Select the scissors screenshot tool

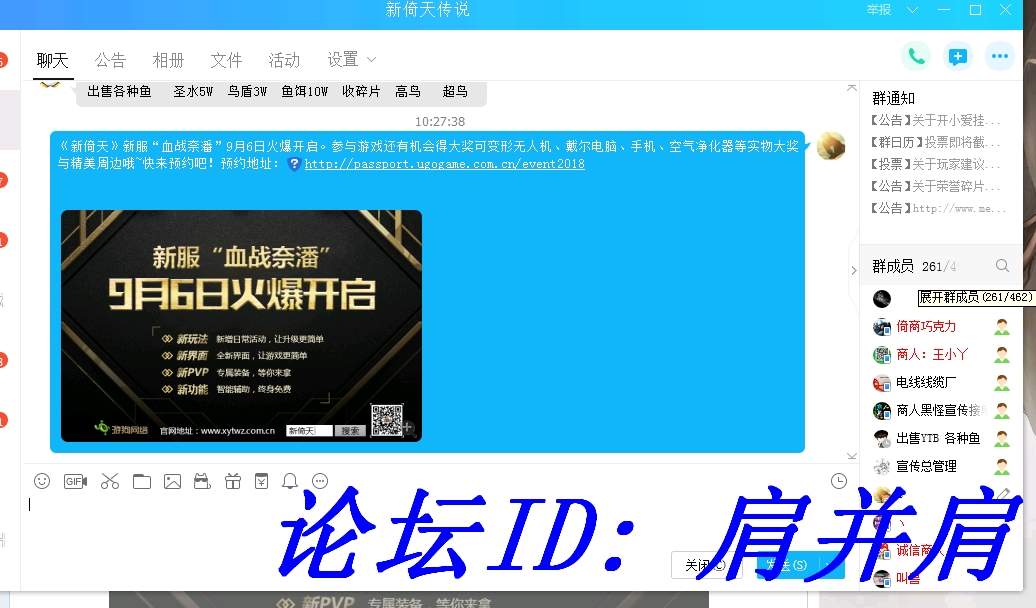(109, 481)
